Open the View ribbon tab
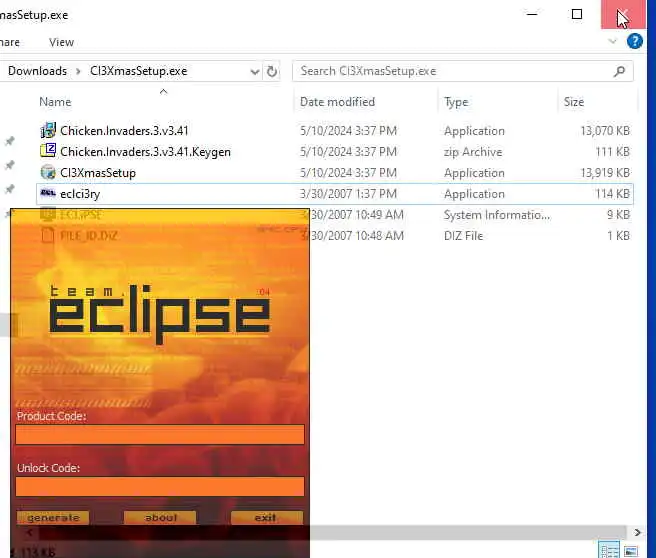 [x=61, y=42]
